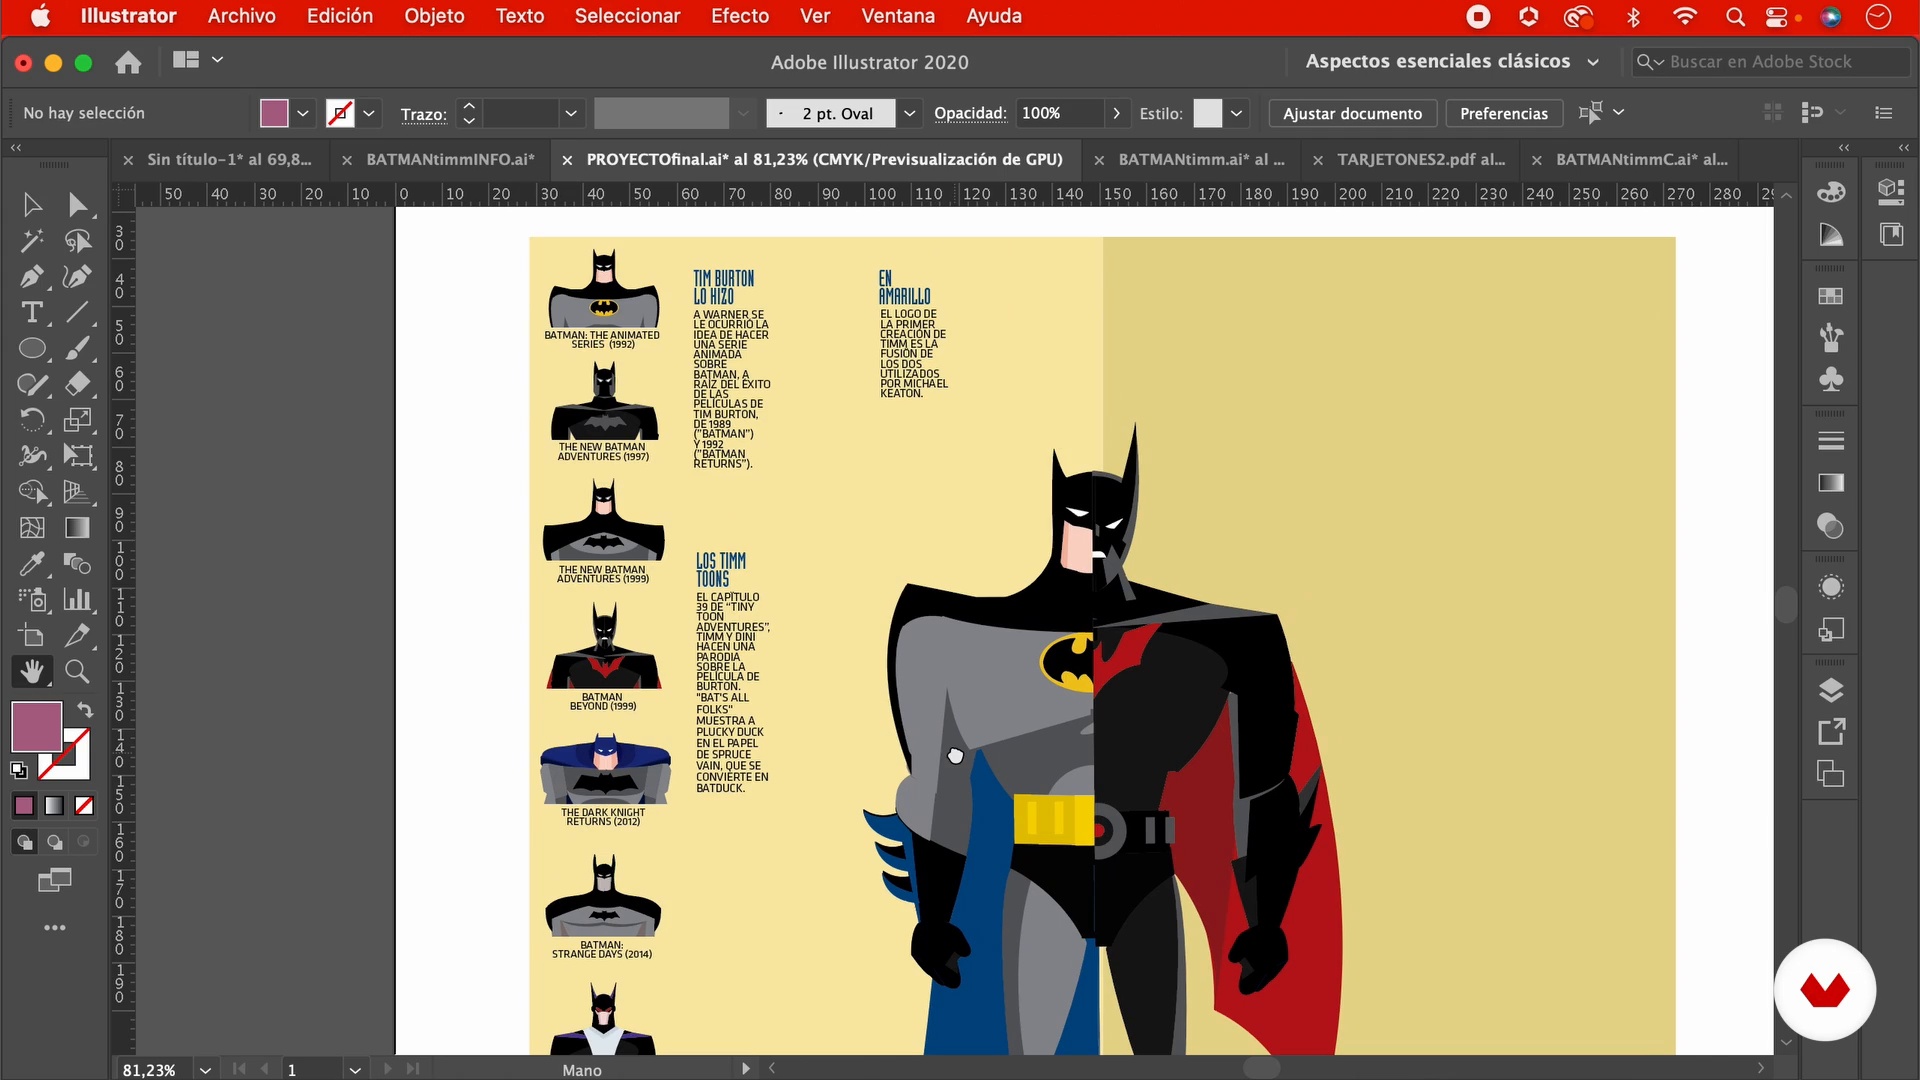Select the Shape Builder tool

[32, 492]
